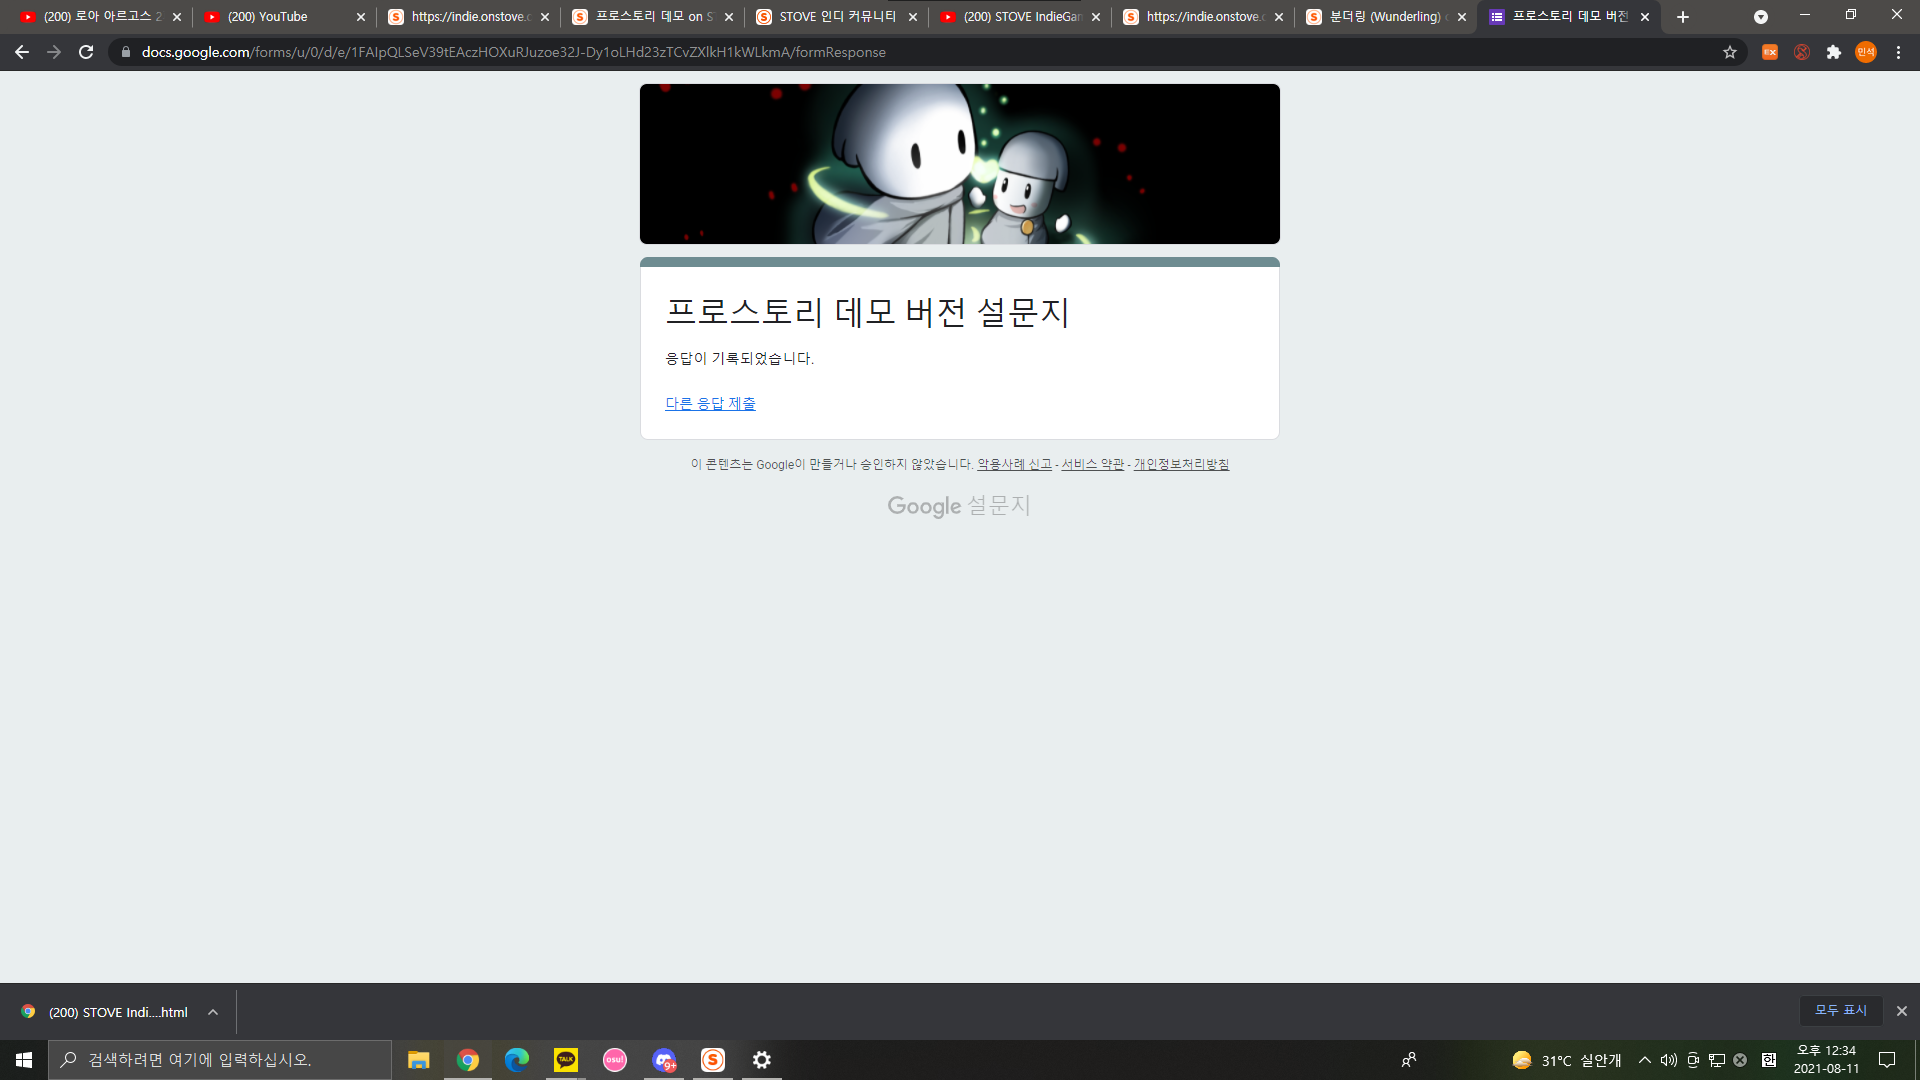Open KakaoTalk from the taskbar
Image resolution: width=1920 pixels, height=1080 pixels.
click(x=566, y=1060)
